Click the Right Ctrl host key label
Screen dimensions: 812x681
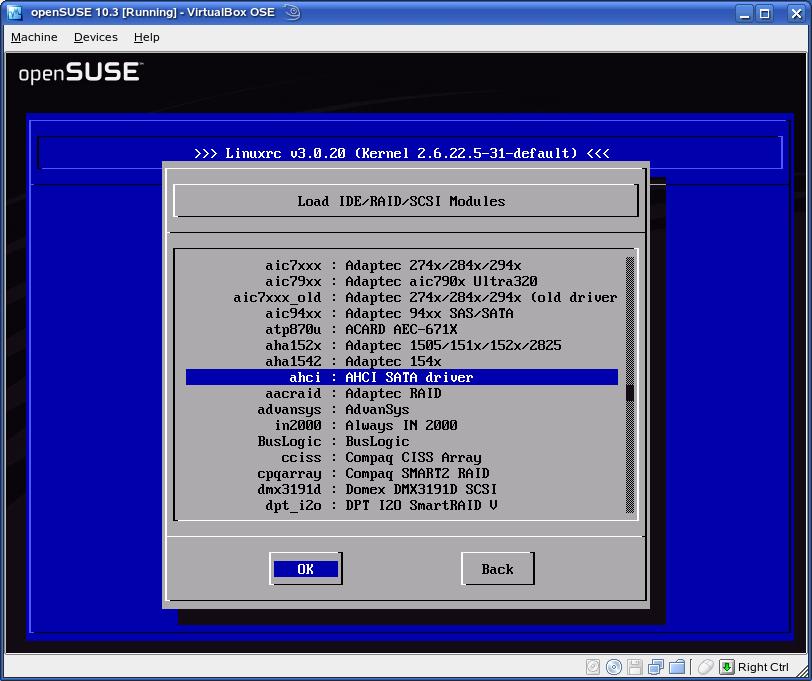763,667
